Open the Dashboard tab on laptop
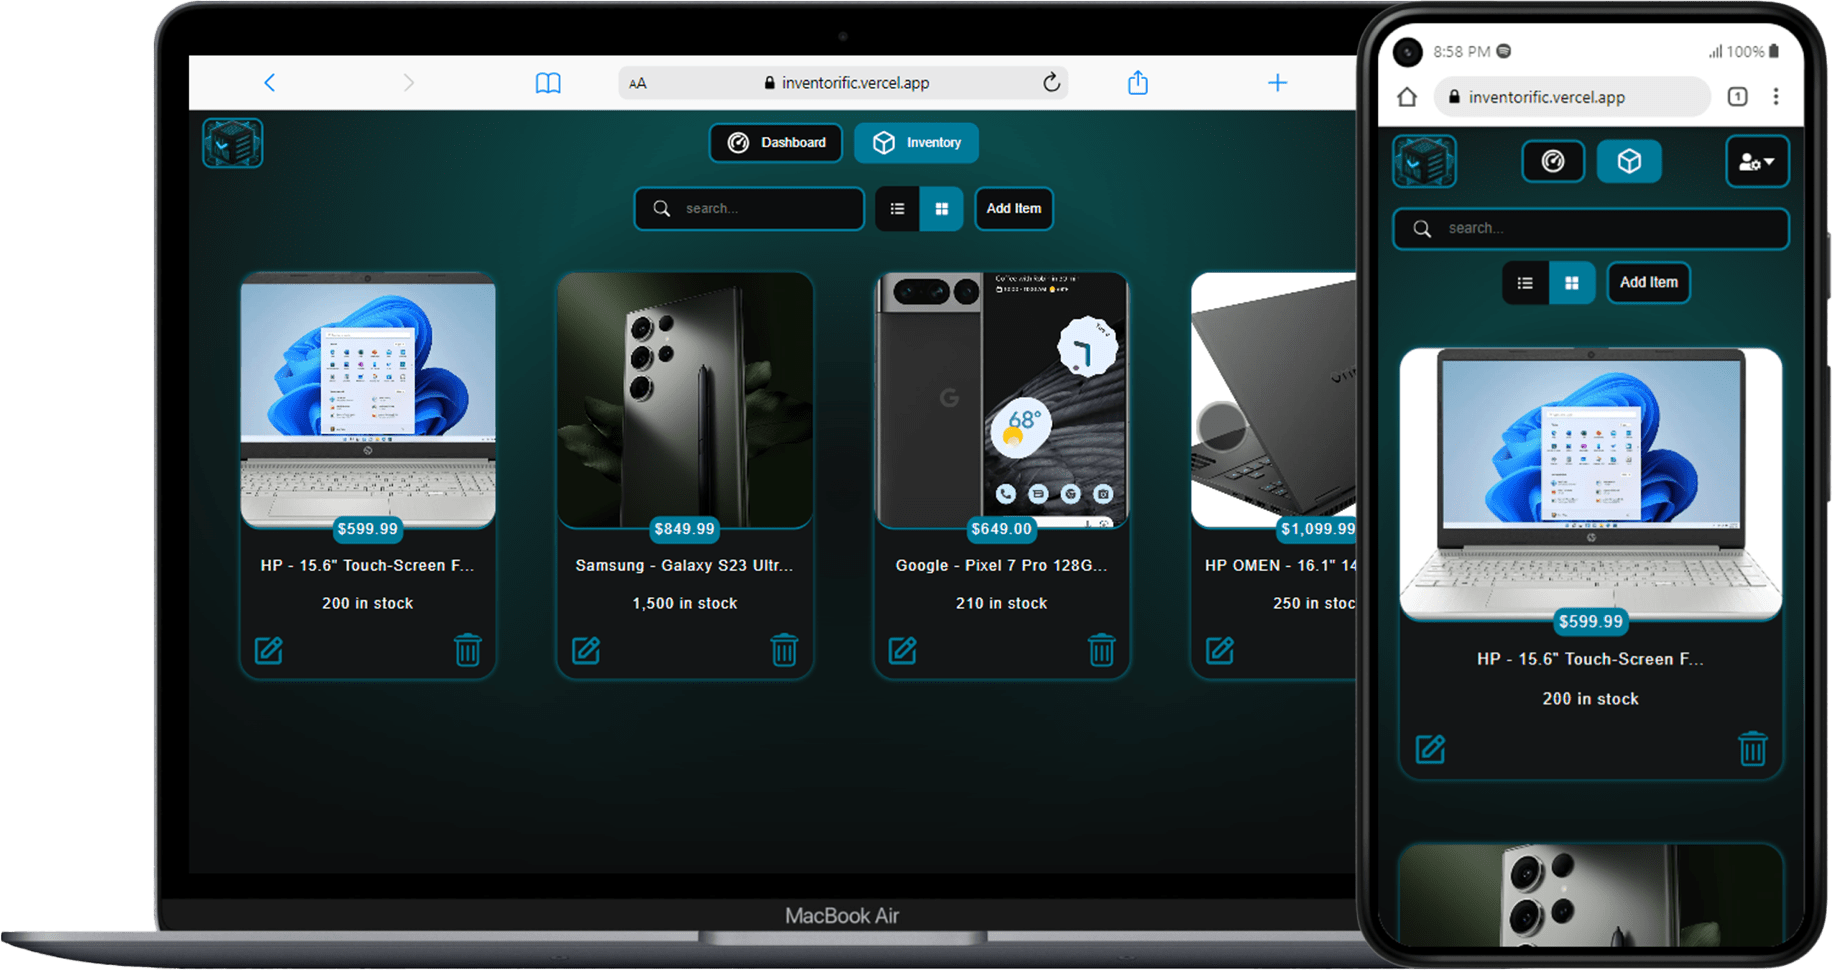This screenshot has height=970, width=1832. tap(776, 143)
